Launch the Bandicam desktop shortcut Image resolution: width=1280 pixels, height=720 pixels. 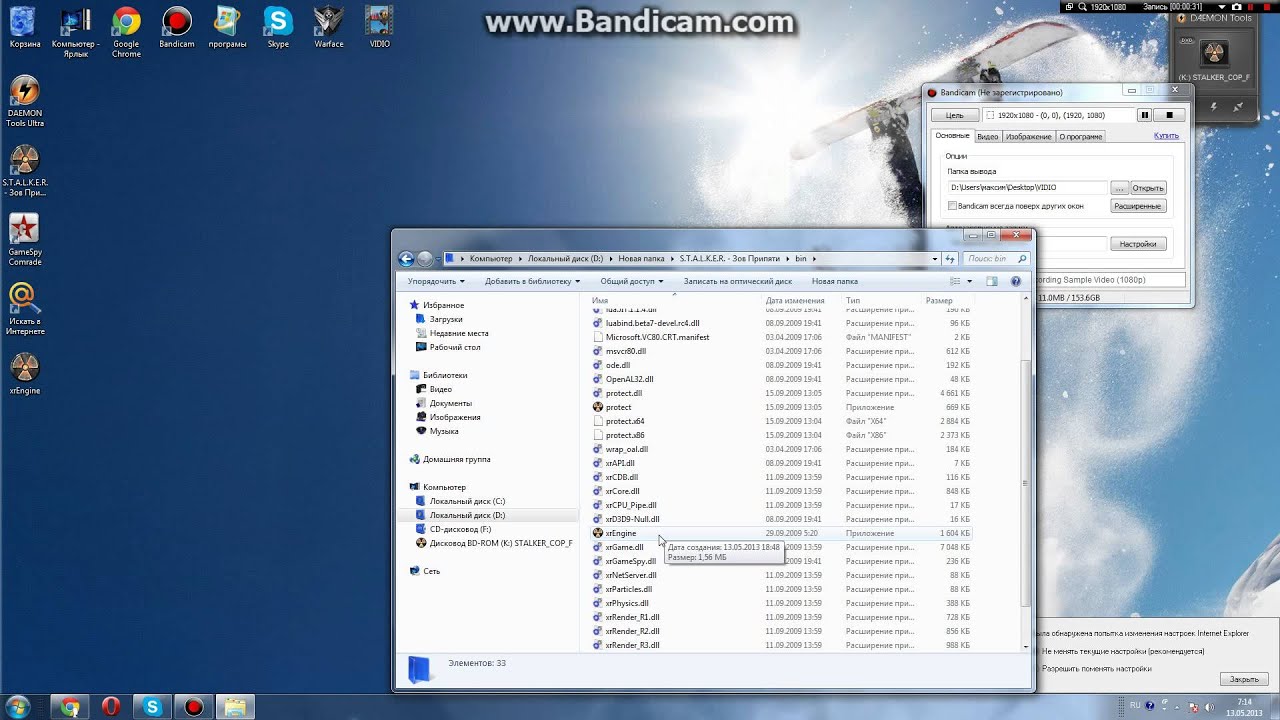pos(177,26)
